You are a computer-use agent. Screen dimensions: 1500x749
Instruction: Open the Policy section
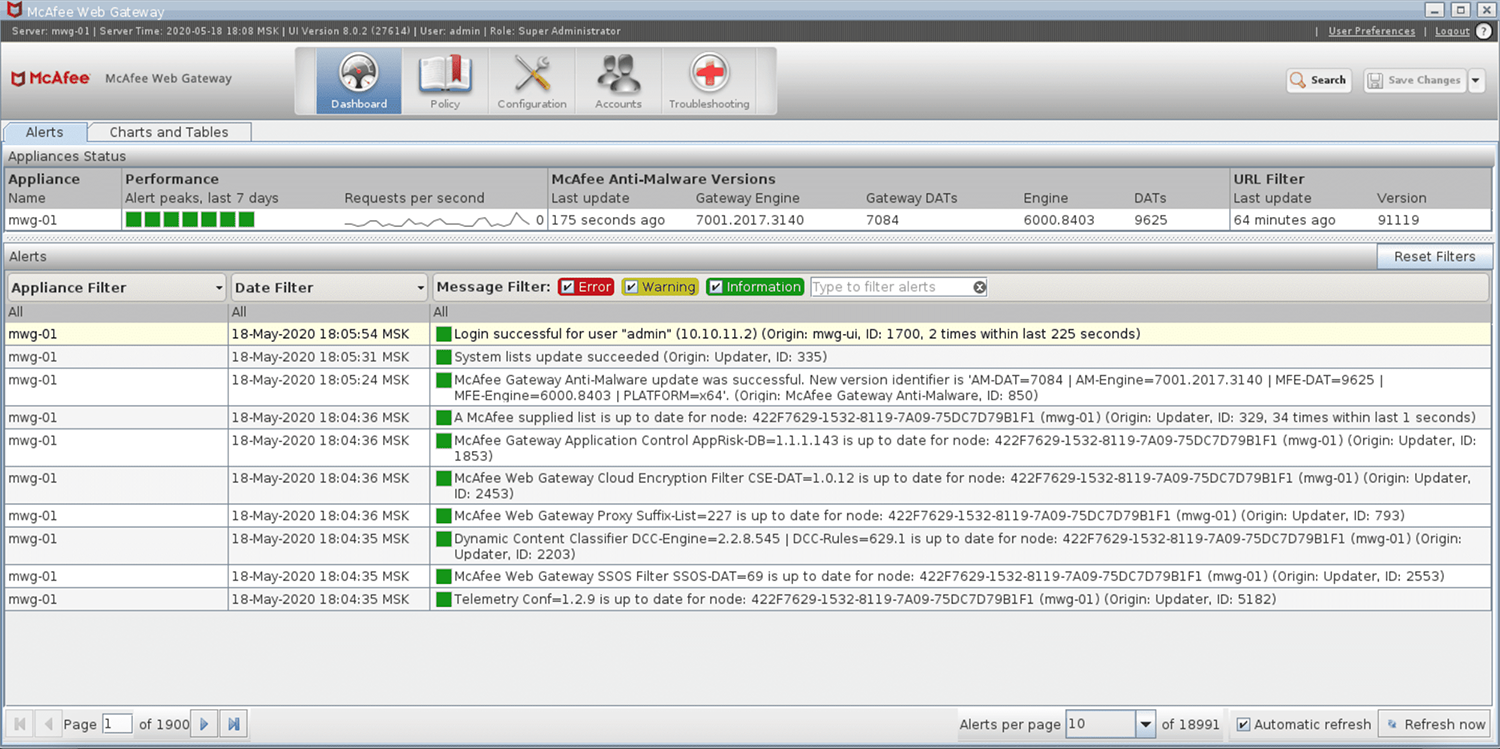[445, 81]
